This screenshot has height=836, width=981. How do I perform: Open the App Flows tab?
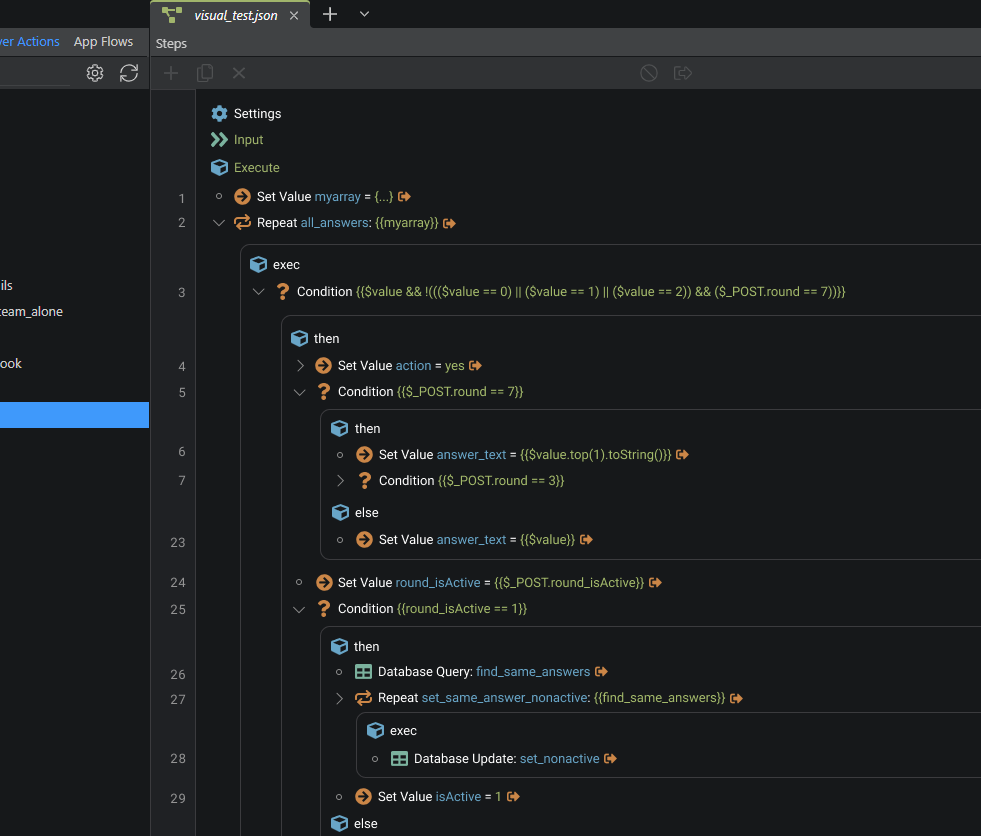tap(103, 42)
